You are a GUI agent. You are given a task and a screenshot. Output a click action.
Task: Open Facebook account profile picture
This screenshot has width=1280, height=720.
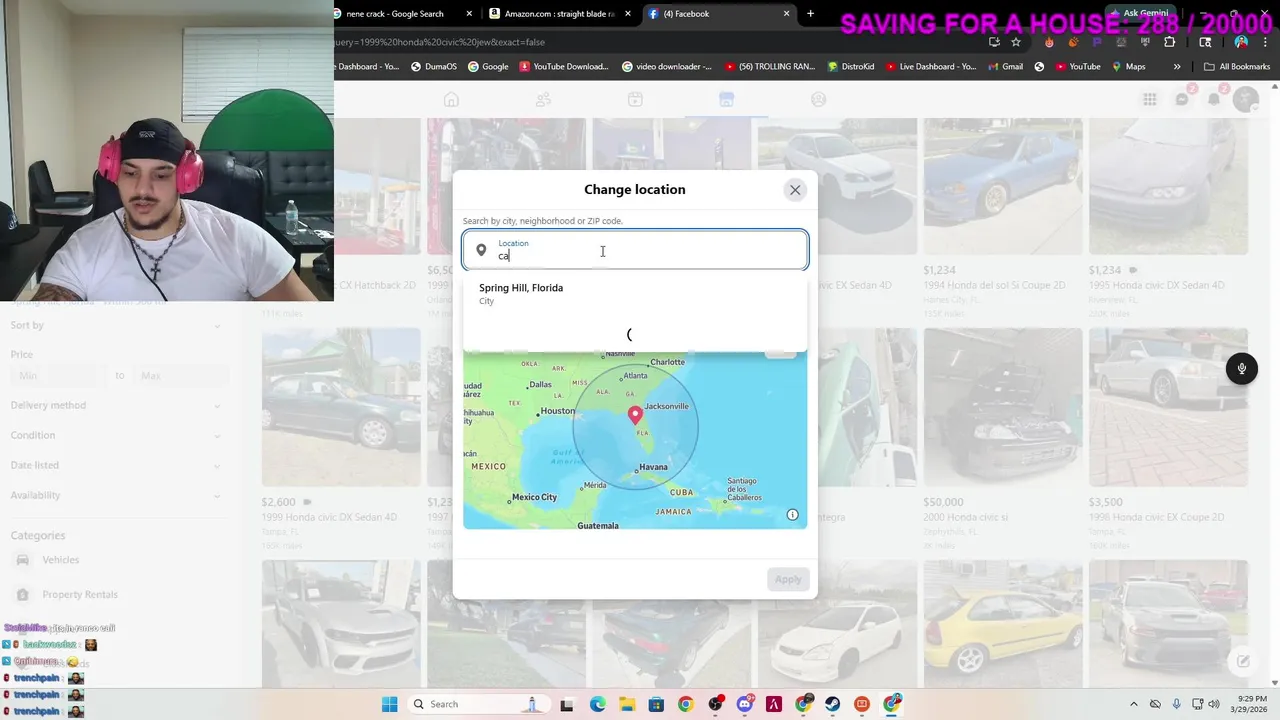1245,99
